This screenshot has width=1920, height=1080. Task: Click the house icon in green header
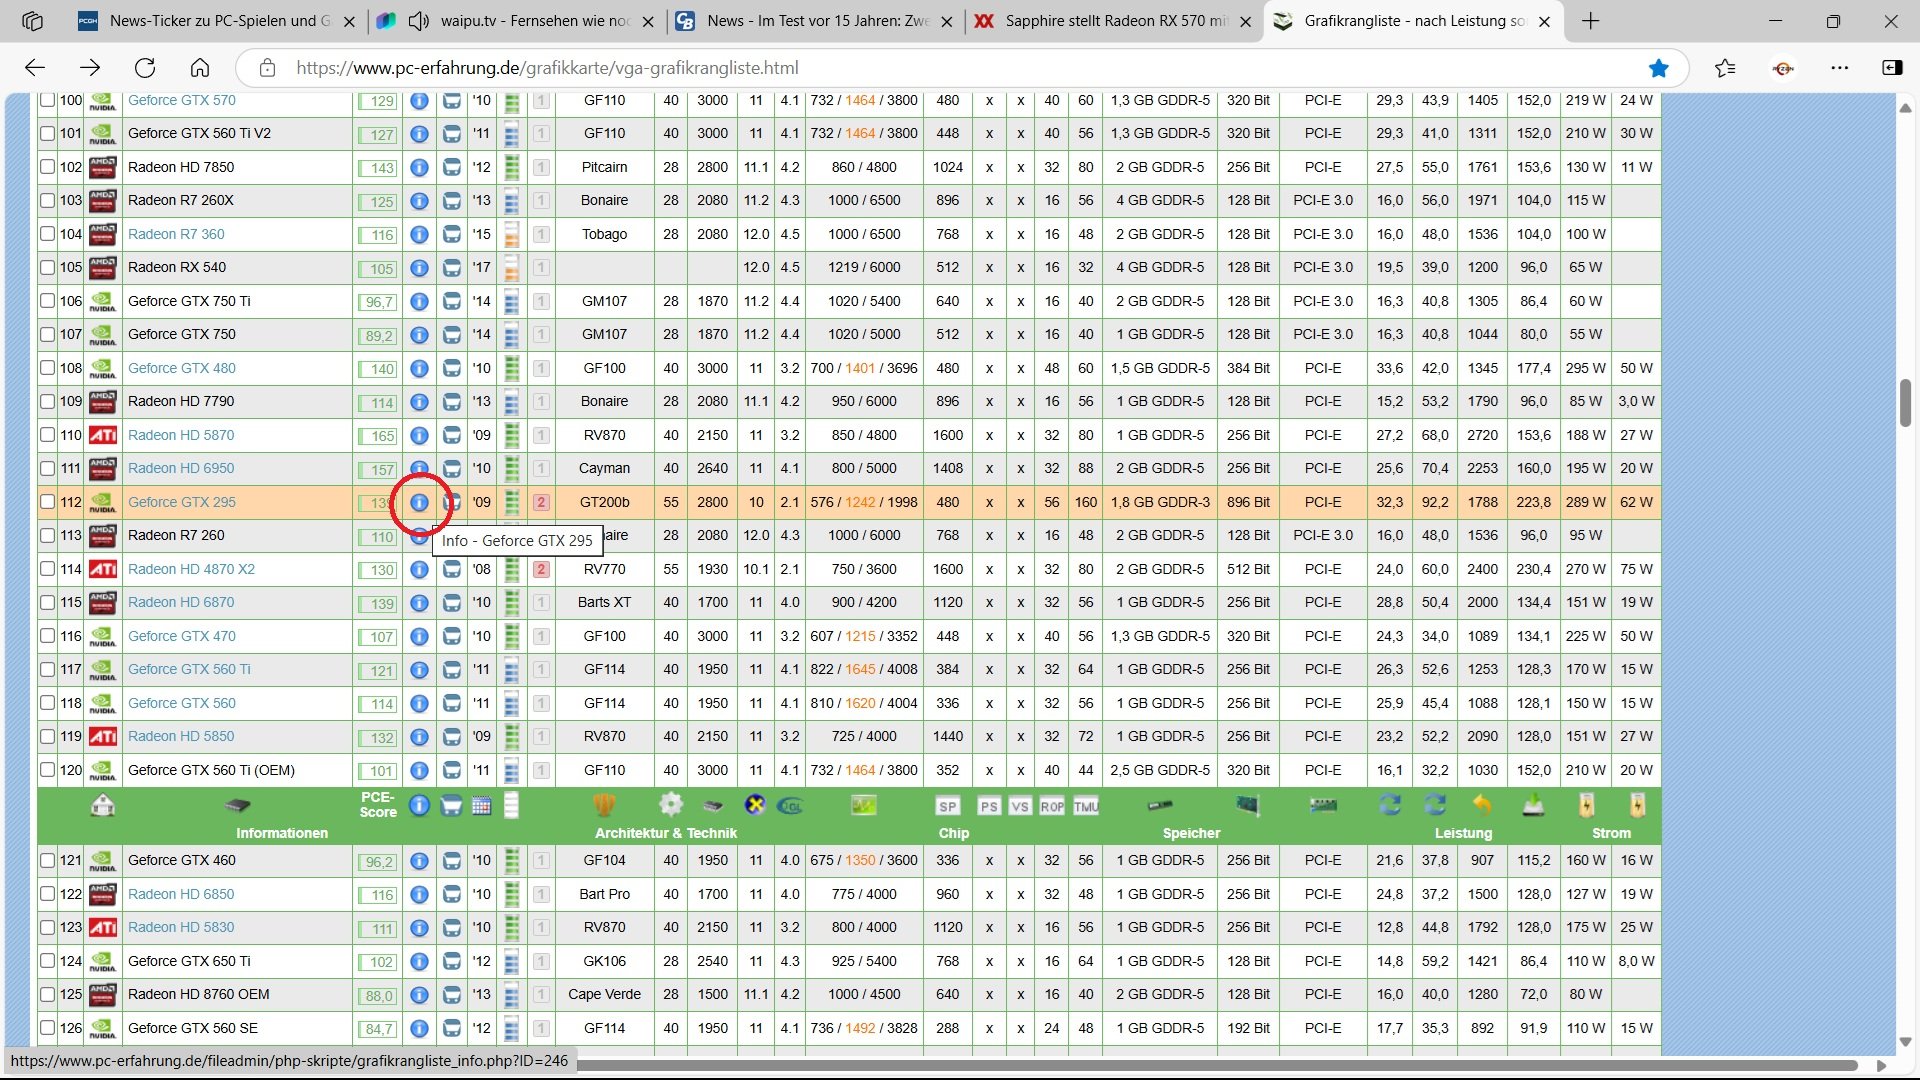103,805
